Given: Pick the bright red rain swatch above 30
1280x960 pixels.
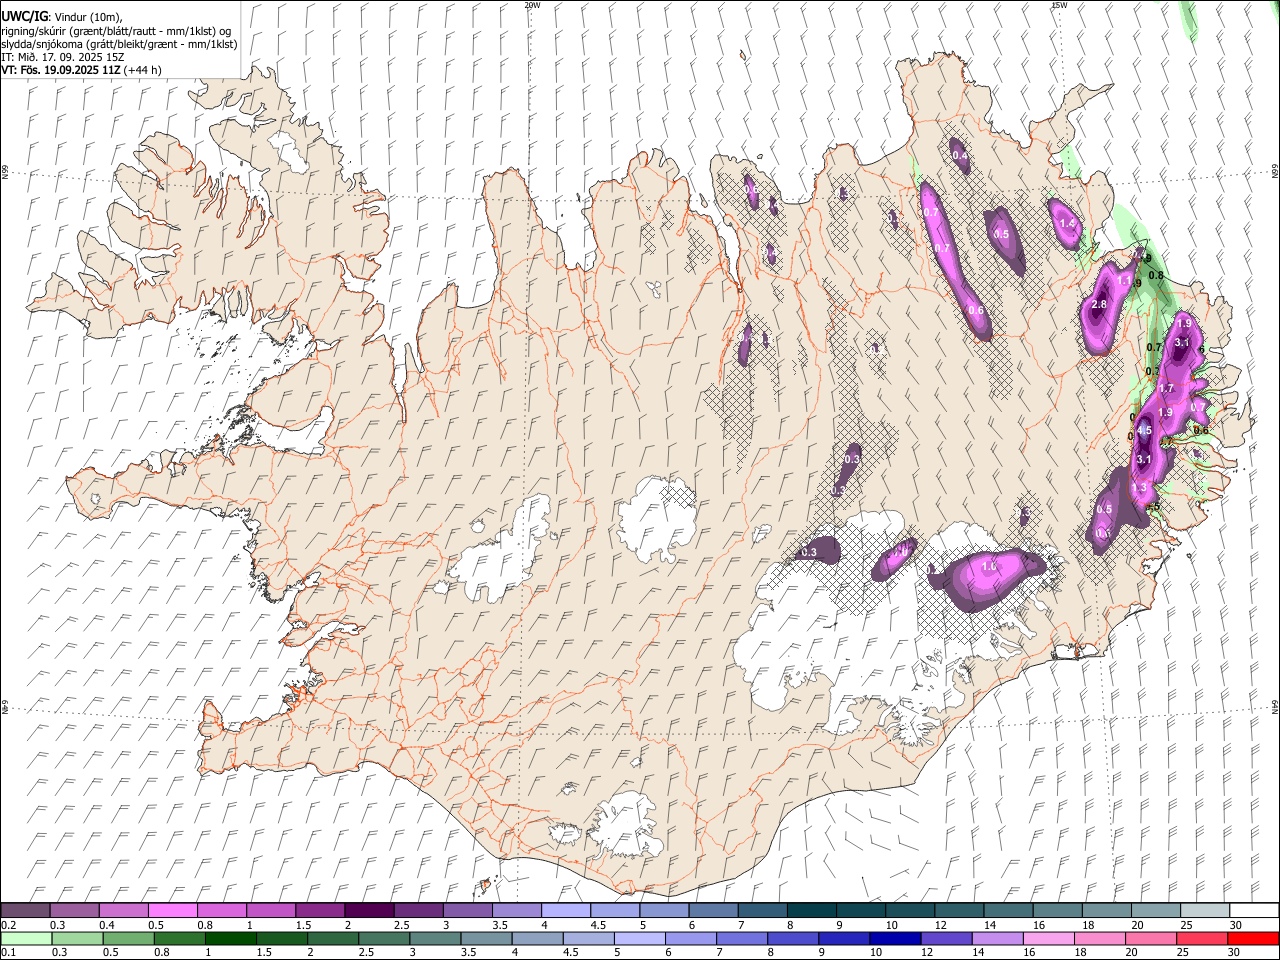Looking at the screenshot, I should (x=1254, y=938).
